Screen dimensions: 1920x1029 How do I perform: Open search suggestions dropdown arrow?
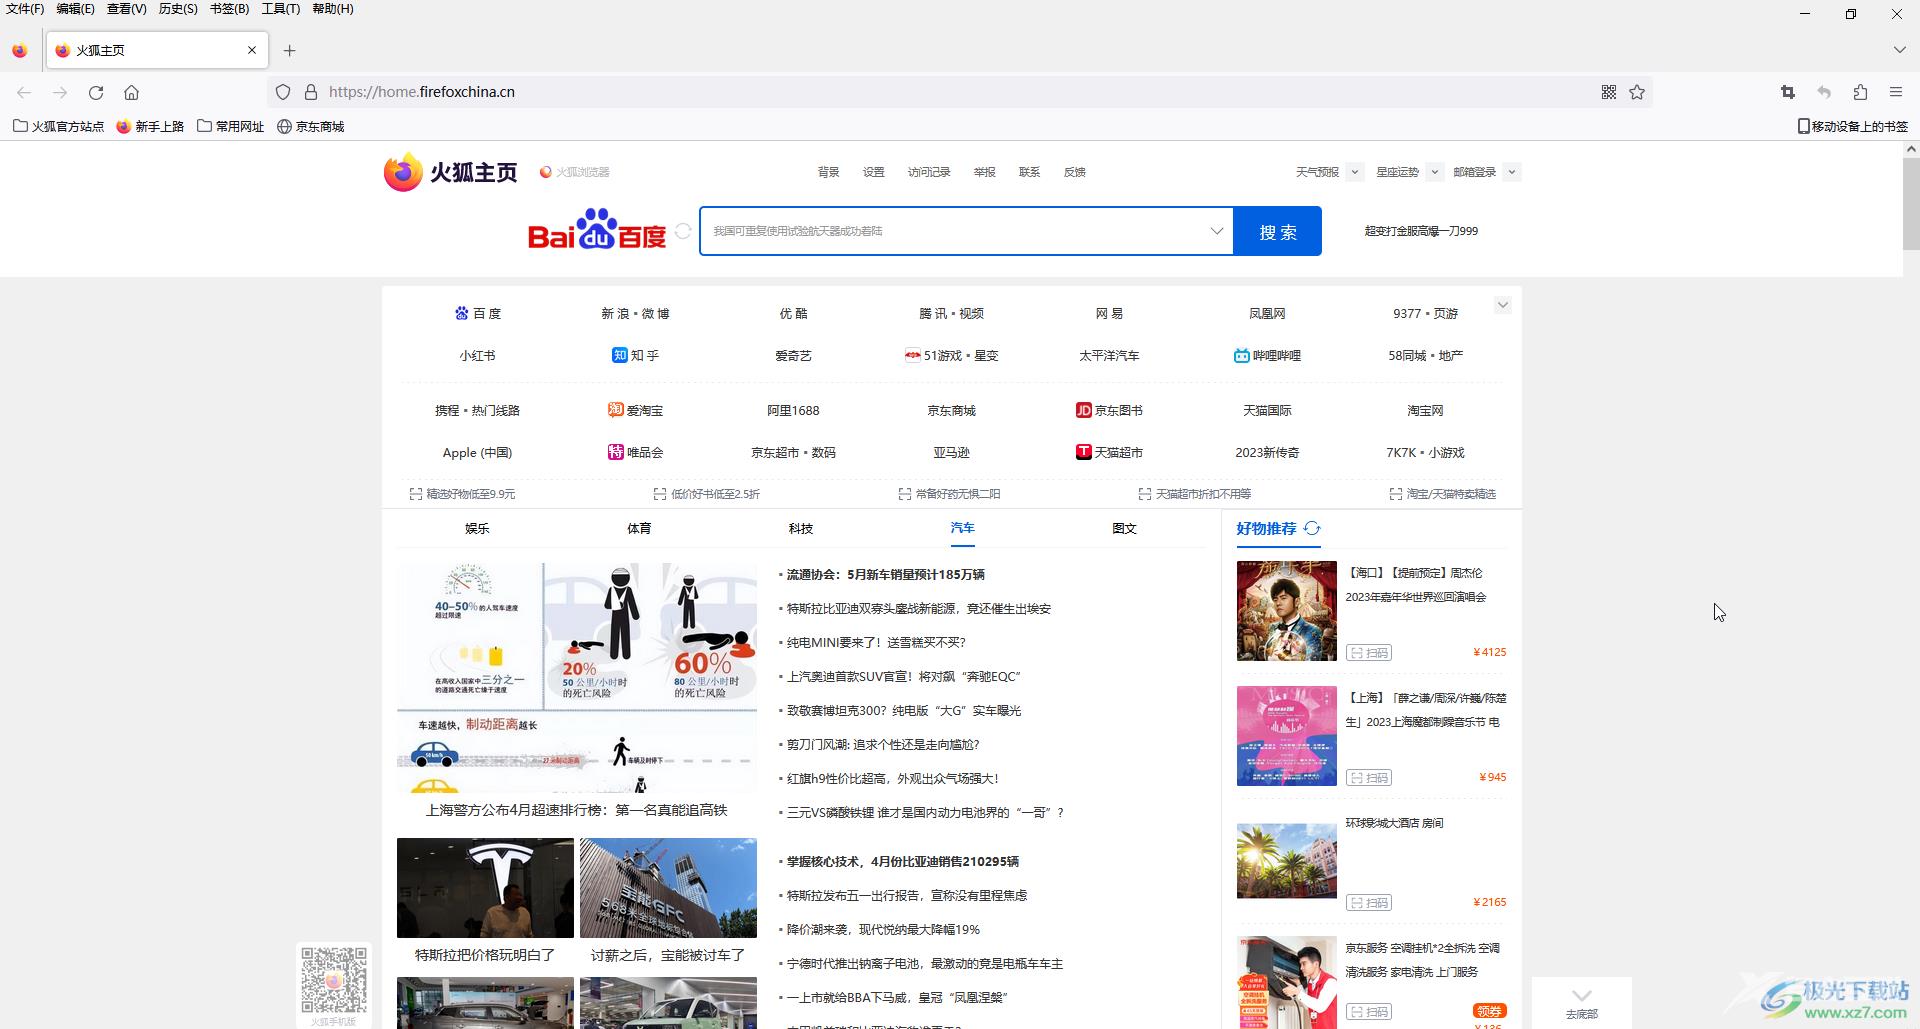click(x=1216, y=231)
